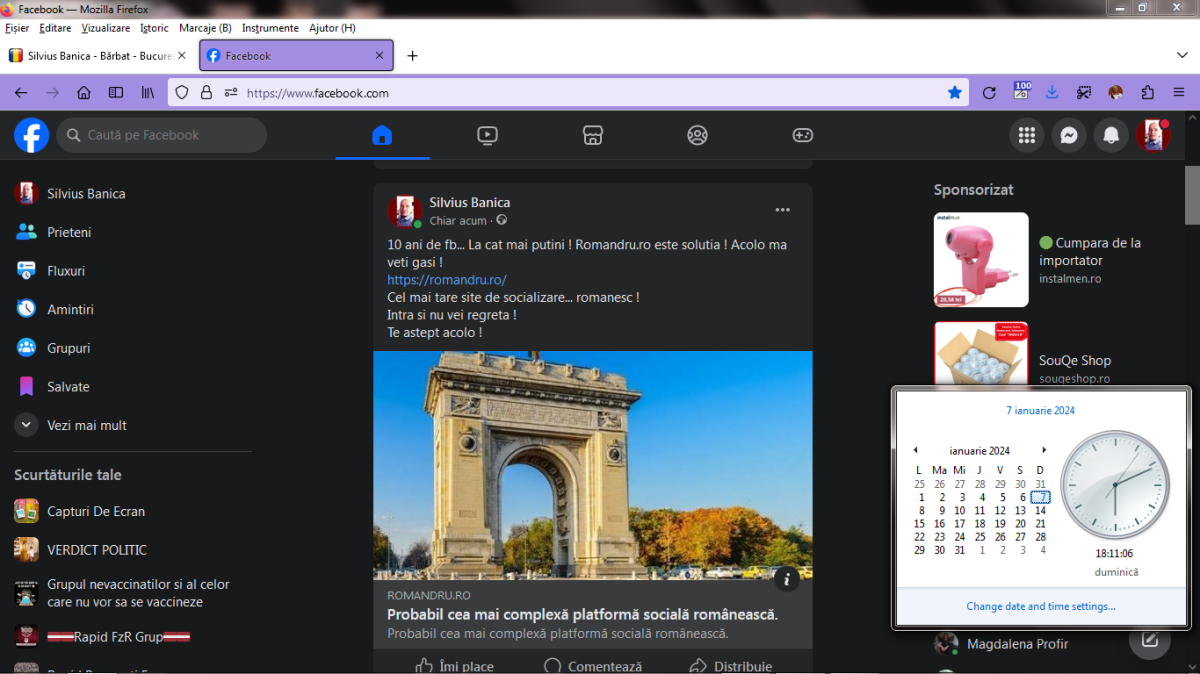
Task: Open the notifications bell icon
Action: pos(1111,135)
